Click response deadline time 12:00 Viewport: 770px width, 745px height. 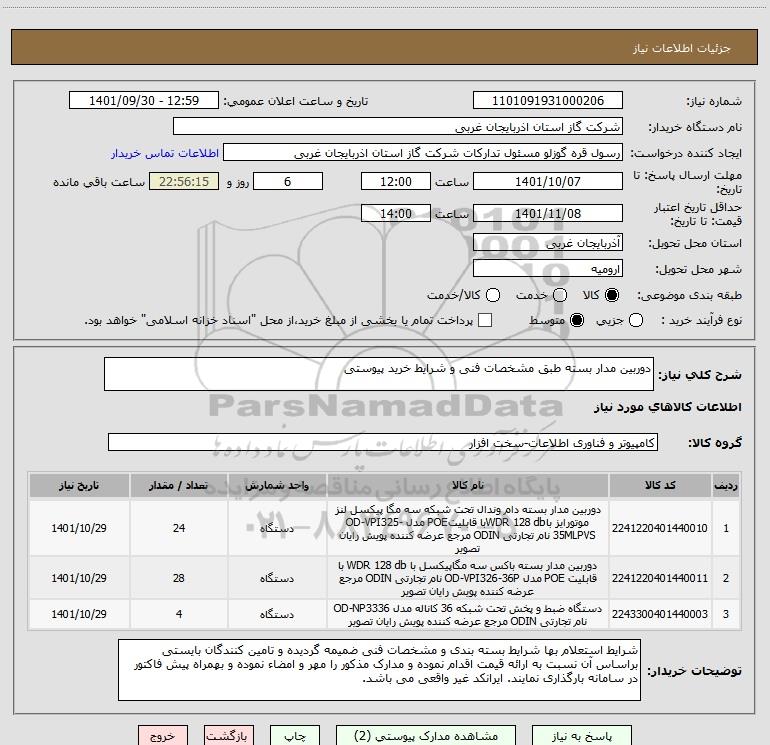tap(396, 181)
